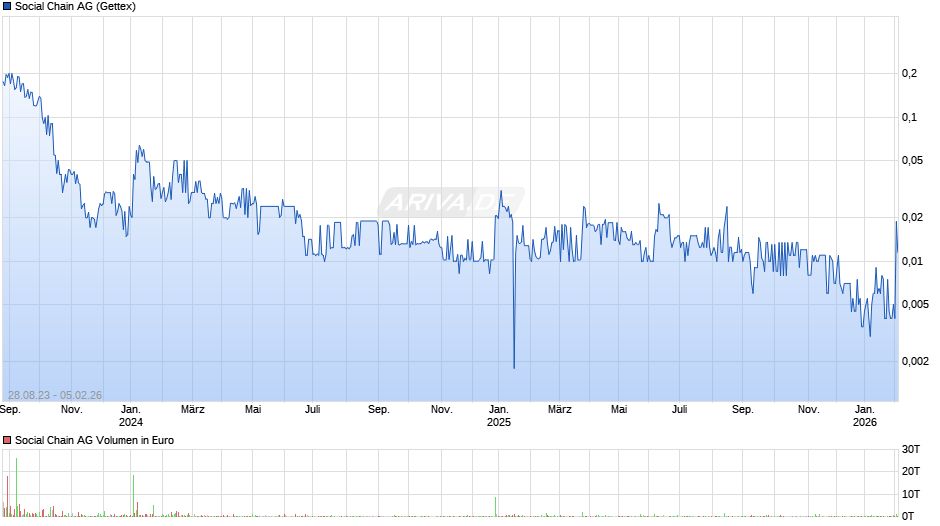Click the 0,2 price axis label
This screenshot has height=526, width=940.
(x=909, y=73)
